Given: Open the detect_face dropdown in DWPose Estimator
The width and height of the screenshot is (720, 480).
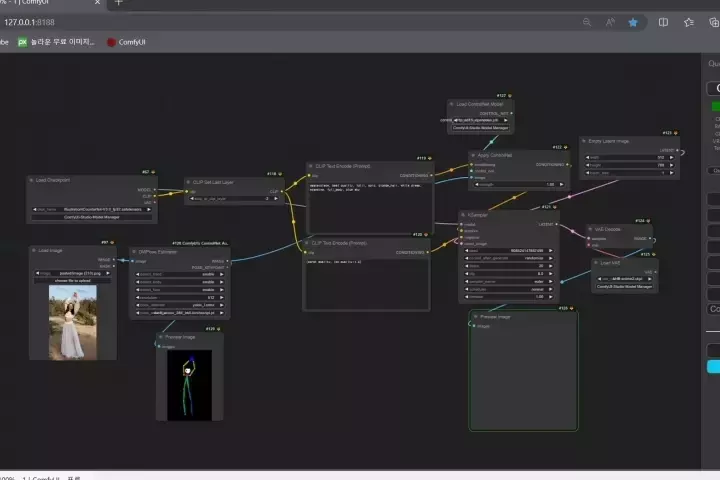Looking at the screenshot, I should pos(180,290).
